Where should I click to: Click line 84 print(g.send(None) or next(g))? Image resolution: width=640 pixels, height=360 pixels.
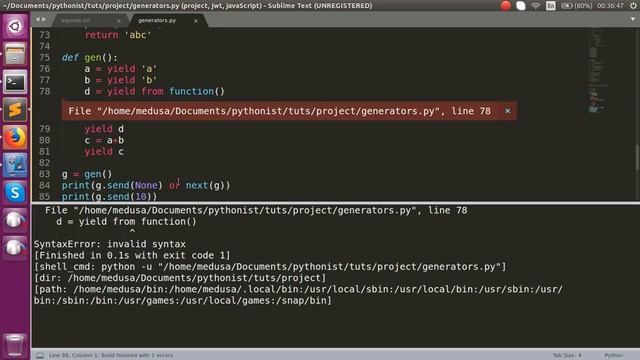[x=146, y=185]
